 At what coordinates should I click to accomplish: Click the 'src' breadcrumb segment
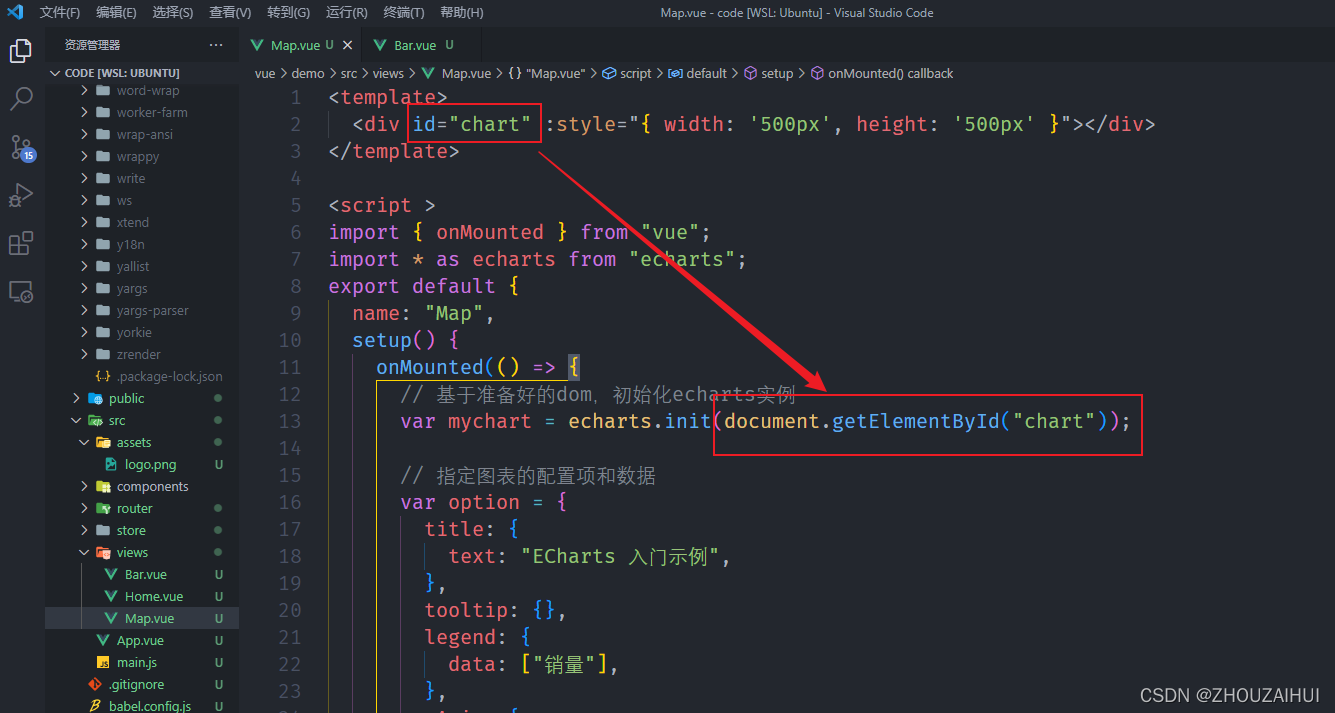pos(348,74)
